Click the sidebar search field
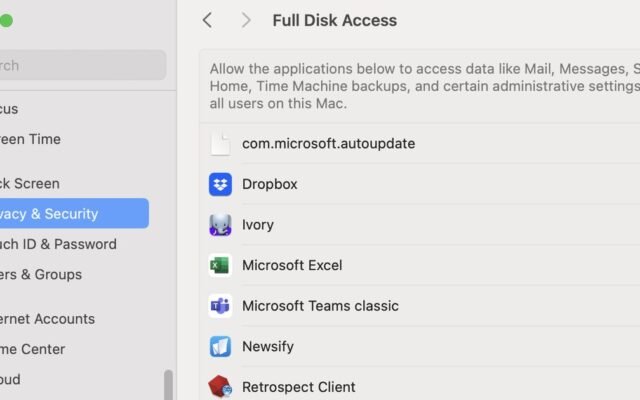640x400 pixels. (83, 65)
